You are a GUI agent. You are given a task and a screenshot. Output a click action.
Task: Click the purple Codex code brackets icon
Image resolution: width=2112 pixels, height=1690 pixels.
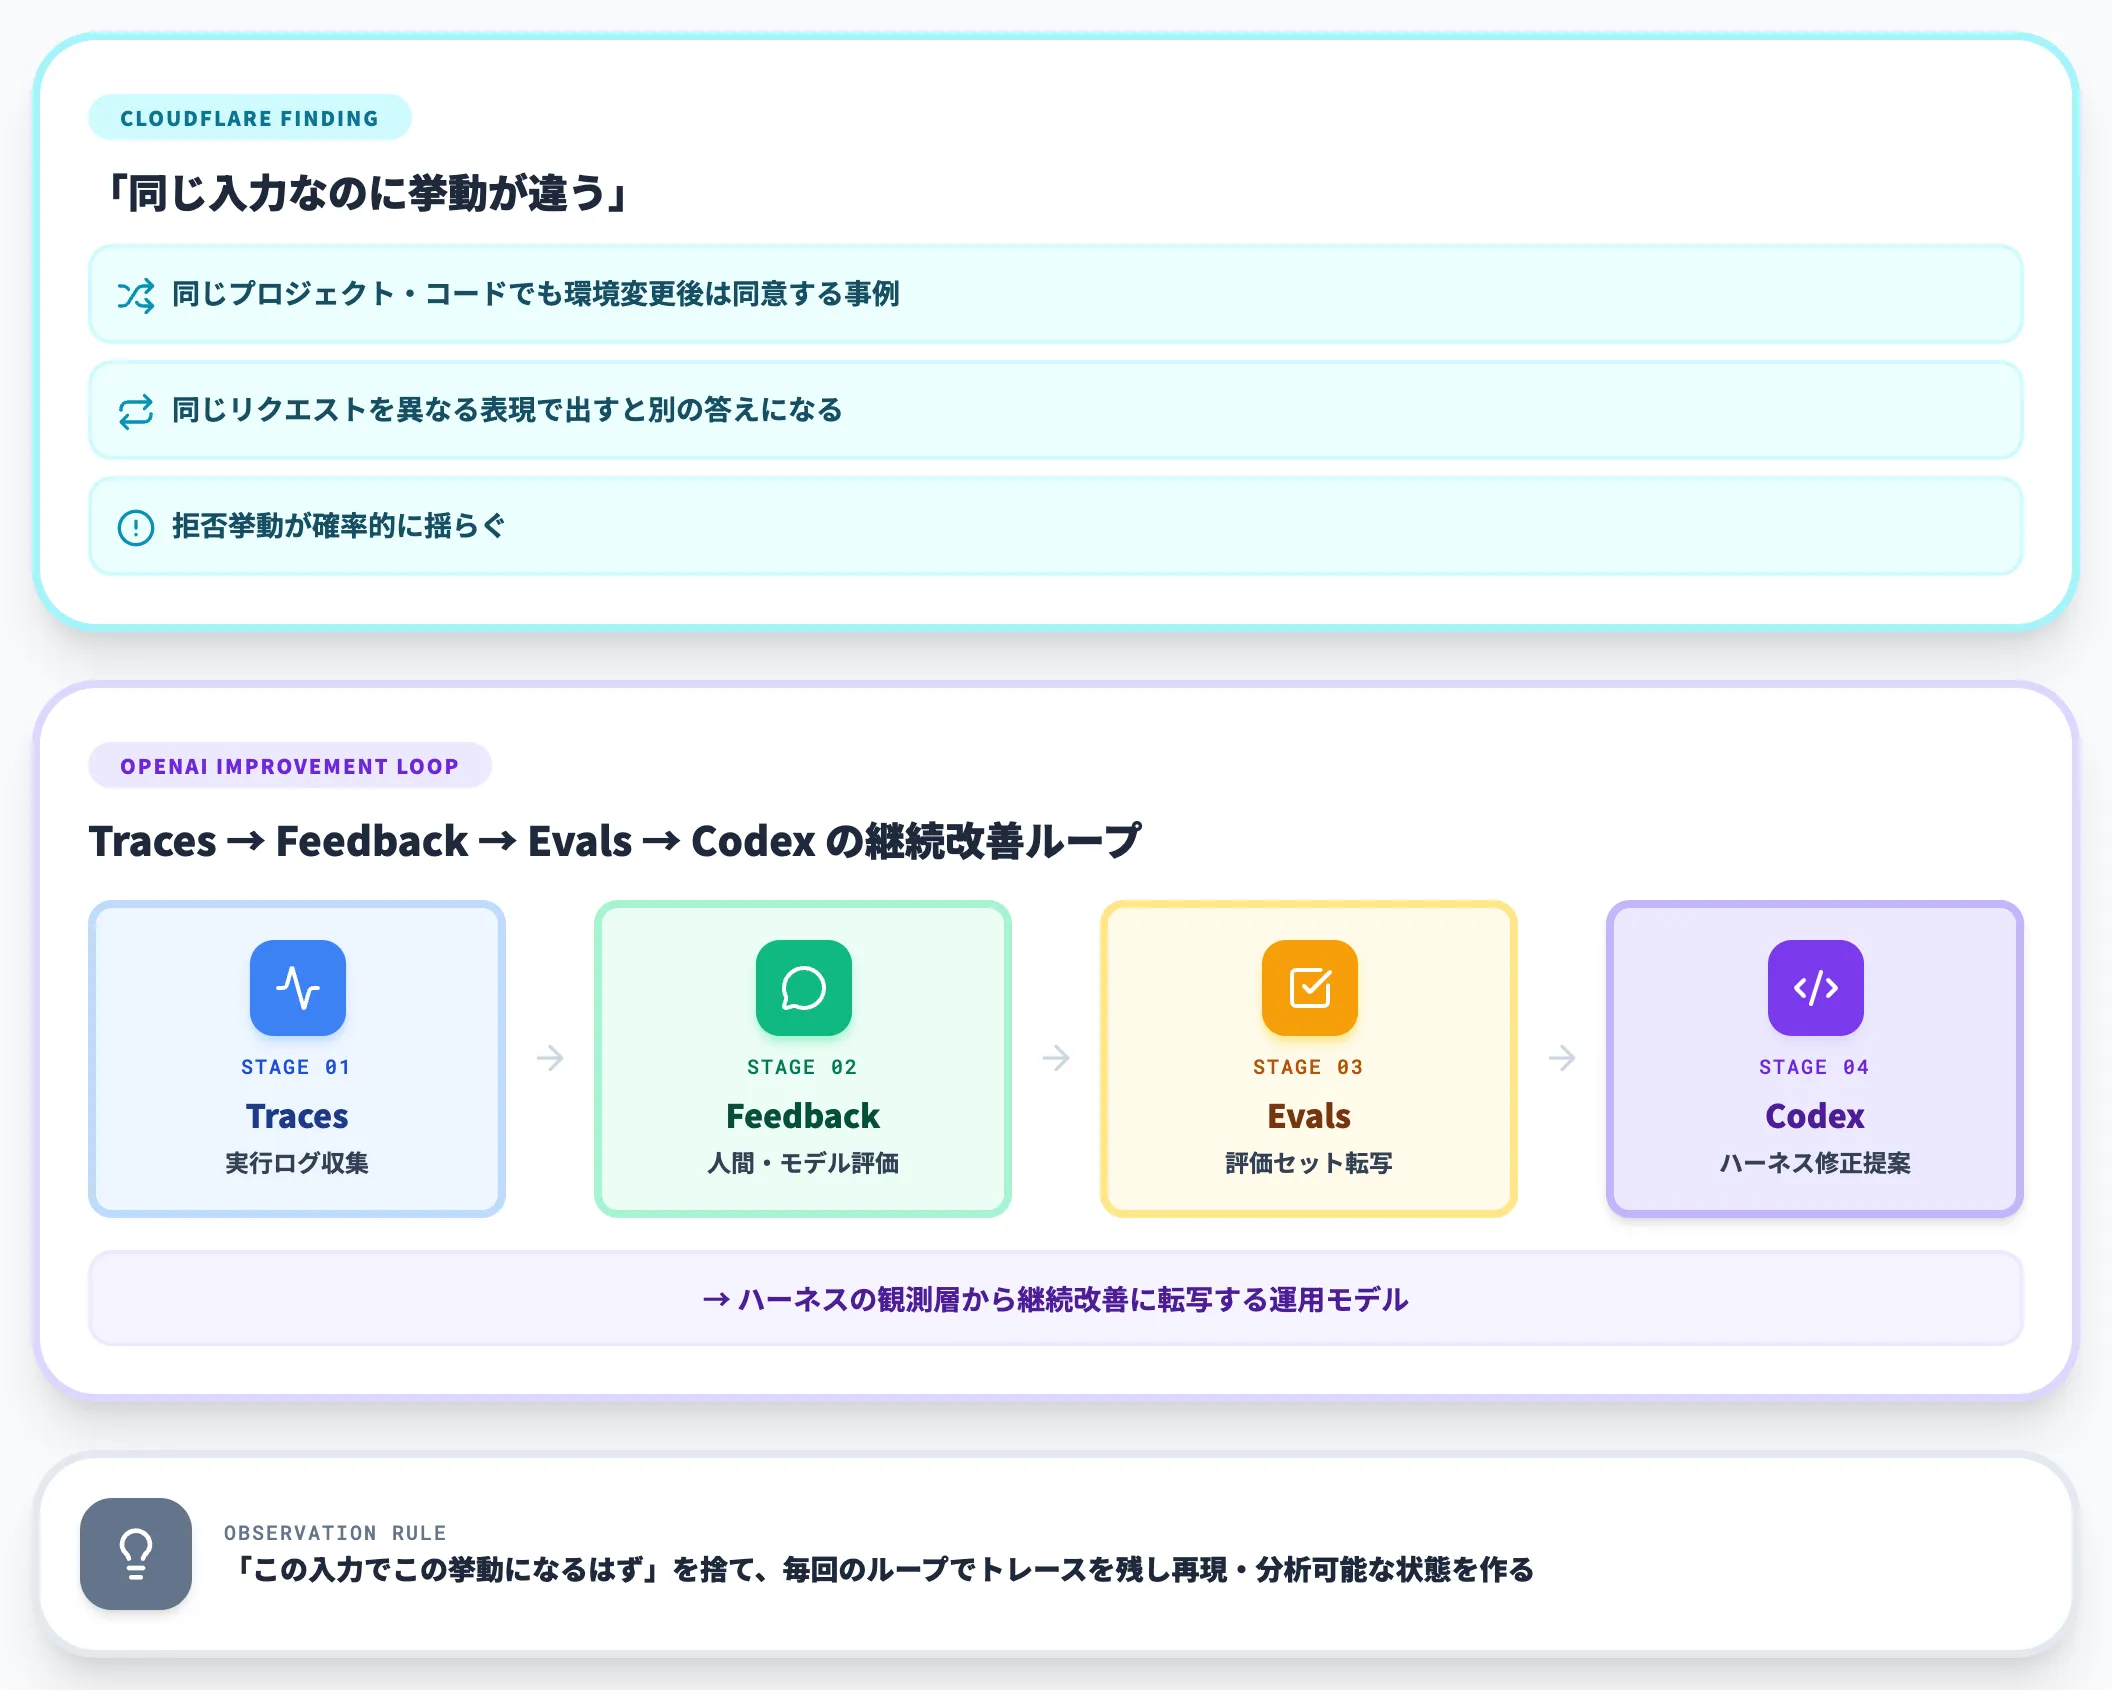(1816, 988)
